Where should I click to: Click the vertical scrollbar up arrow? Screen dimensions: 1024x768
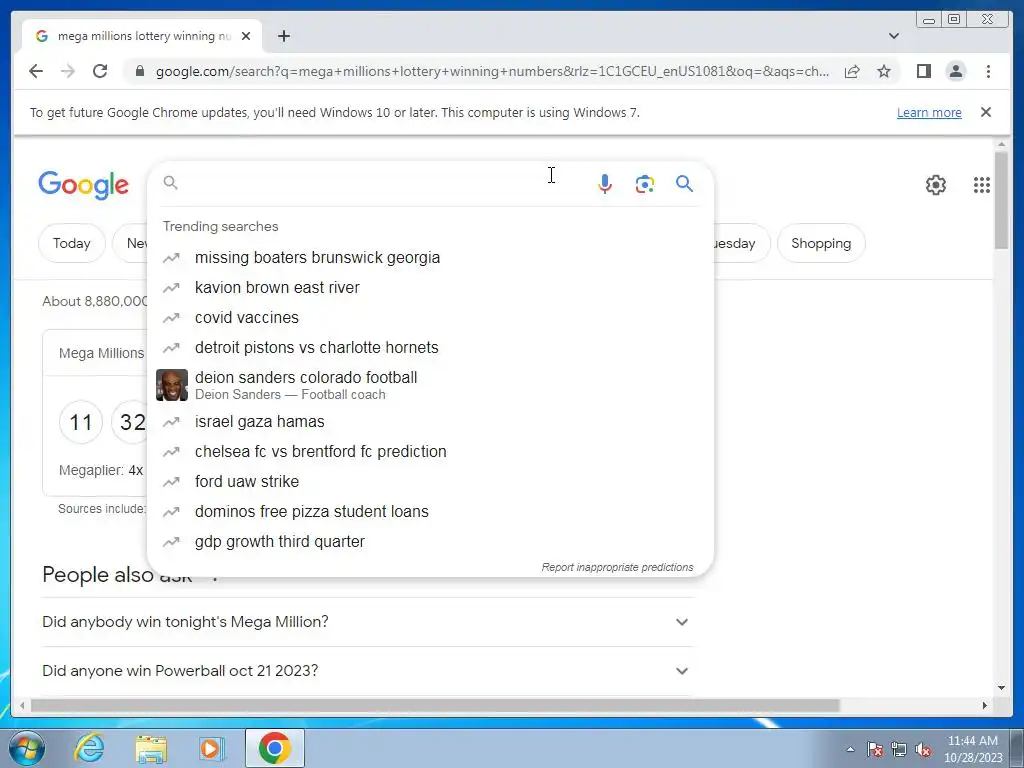1001,144
